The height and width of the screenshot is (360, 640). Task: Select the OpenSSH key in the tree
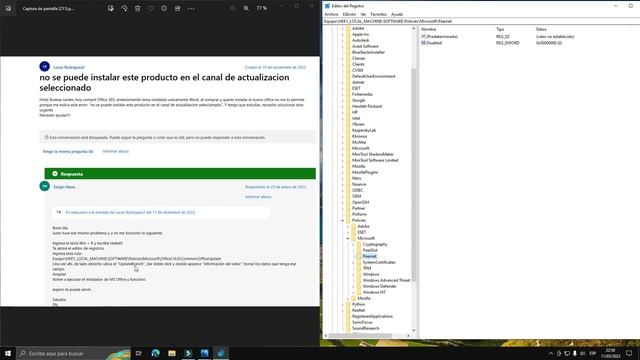[360, 202]
